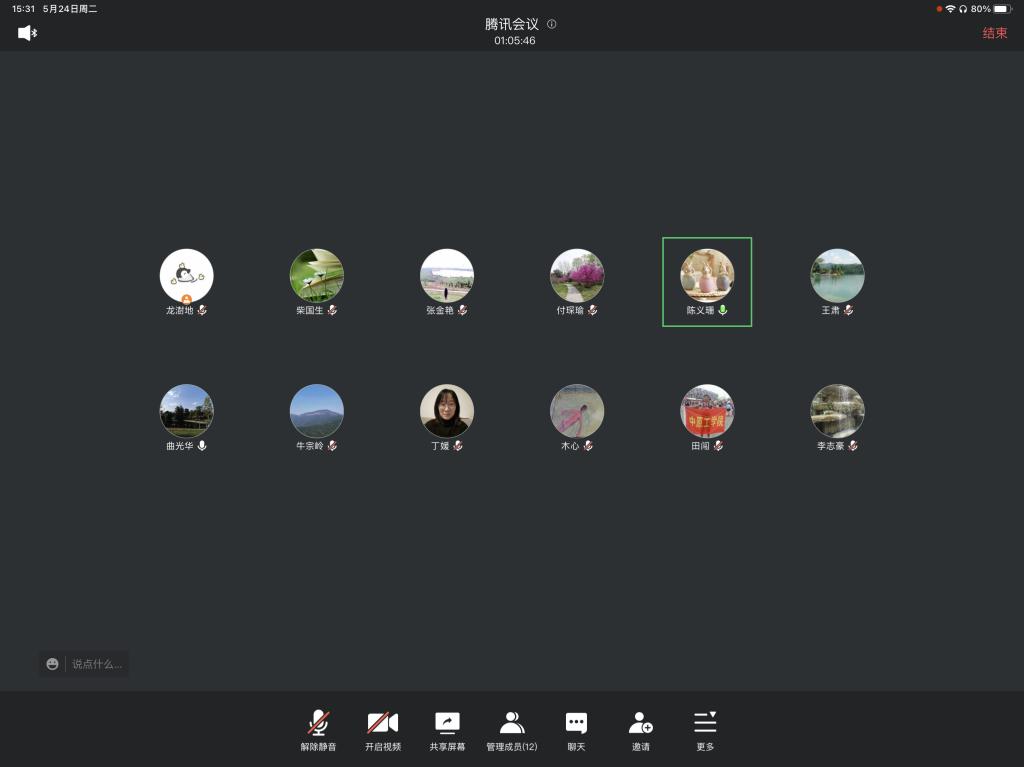
Task: Tap 丁媛's profile photo
Action: pyautogui.click(x=447, y=410)
